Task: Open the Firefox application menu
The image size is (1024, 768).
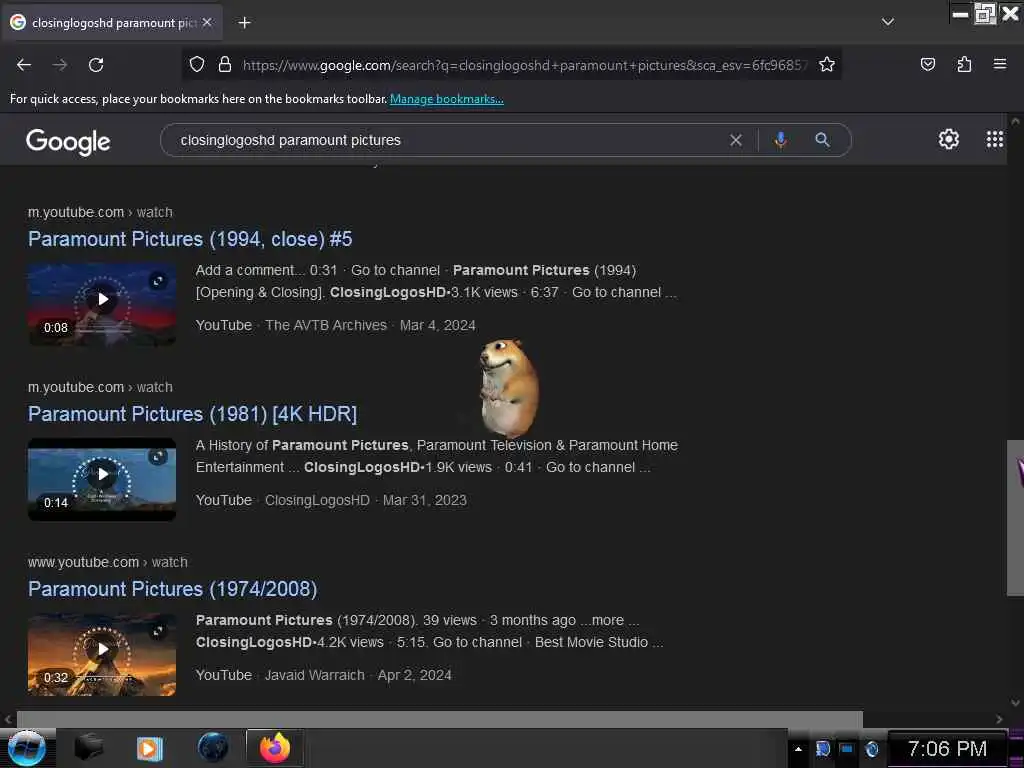Action: (999, 64)
